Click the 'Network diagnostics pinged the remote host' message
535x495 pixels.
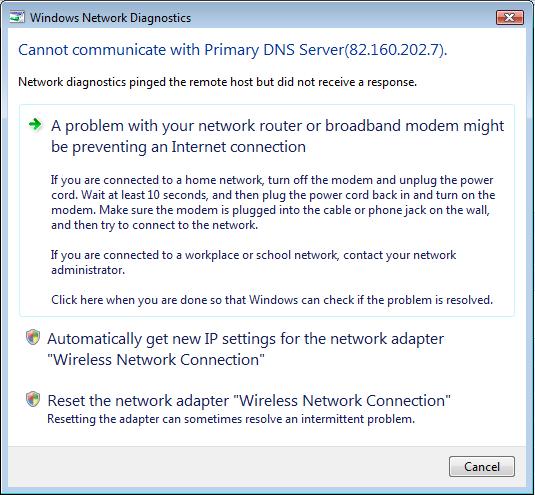coord(217,82)
